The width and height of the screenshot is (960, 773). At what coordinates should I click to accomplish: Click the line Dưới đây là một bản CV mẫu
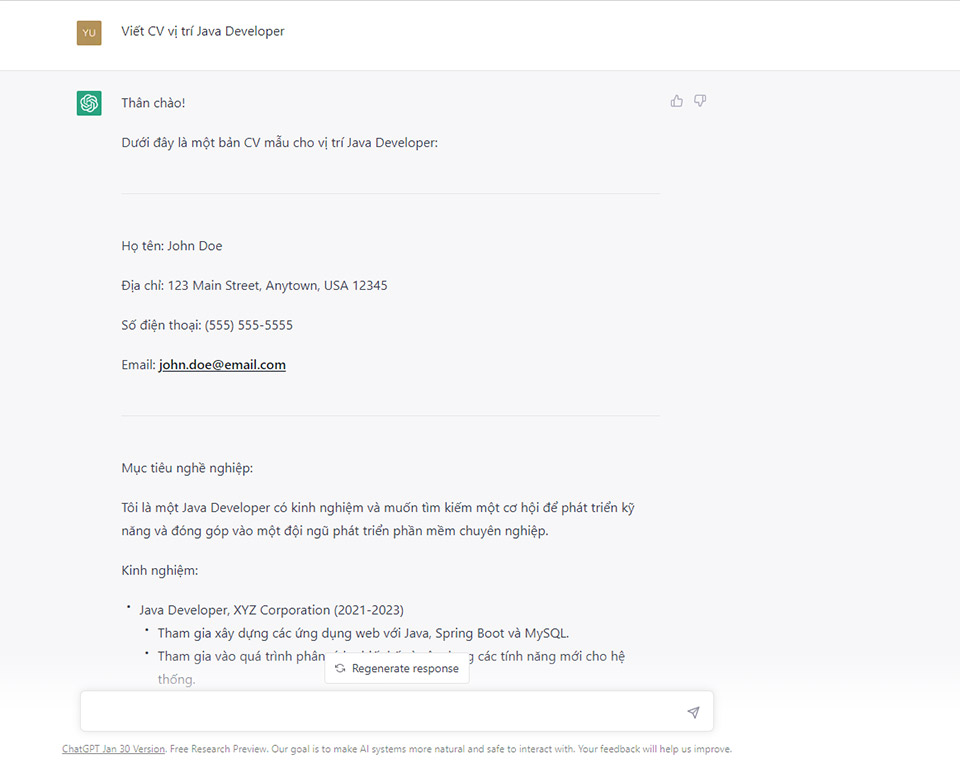[x=279, y=143]
